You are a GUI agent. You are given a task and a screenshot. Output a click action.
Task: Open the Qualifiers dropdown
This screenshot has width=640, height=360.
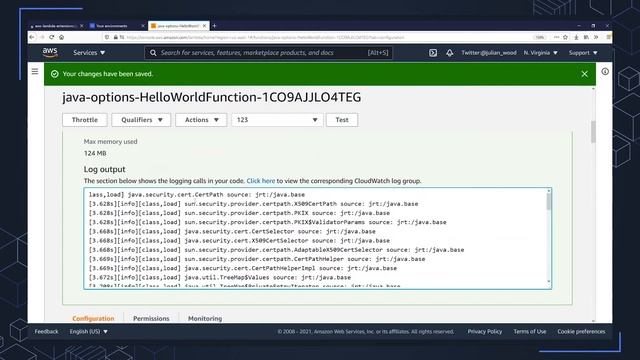[141, 120]
